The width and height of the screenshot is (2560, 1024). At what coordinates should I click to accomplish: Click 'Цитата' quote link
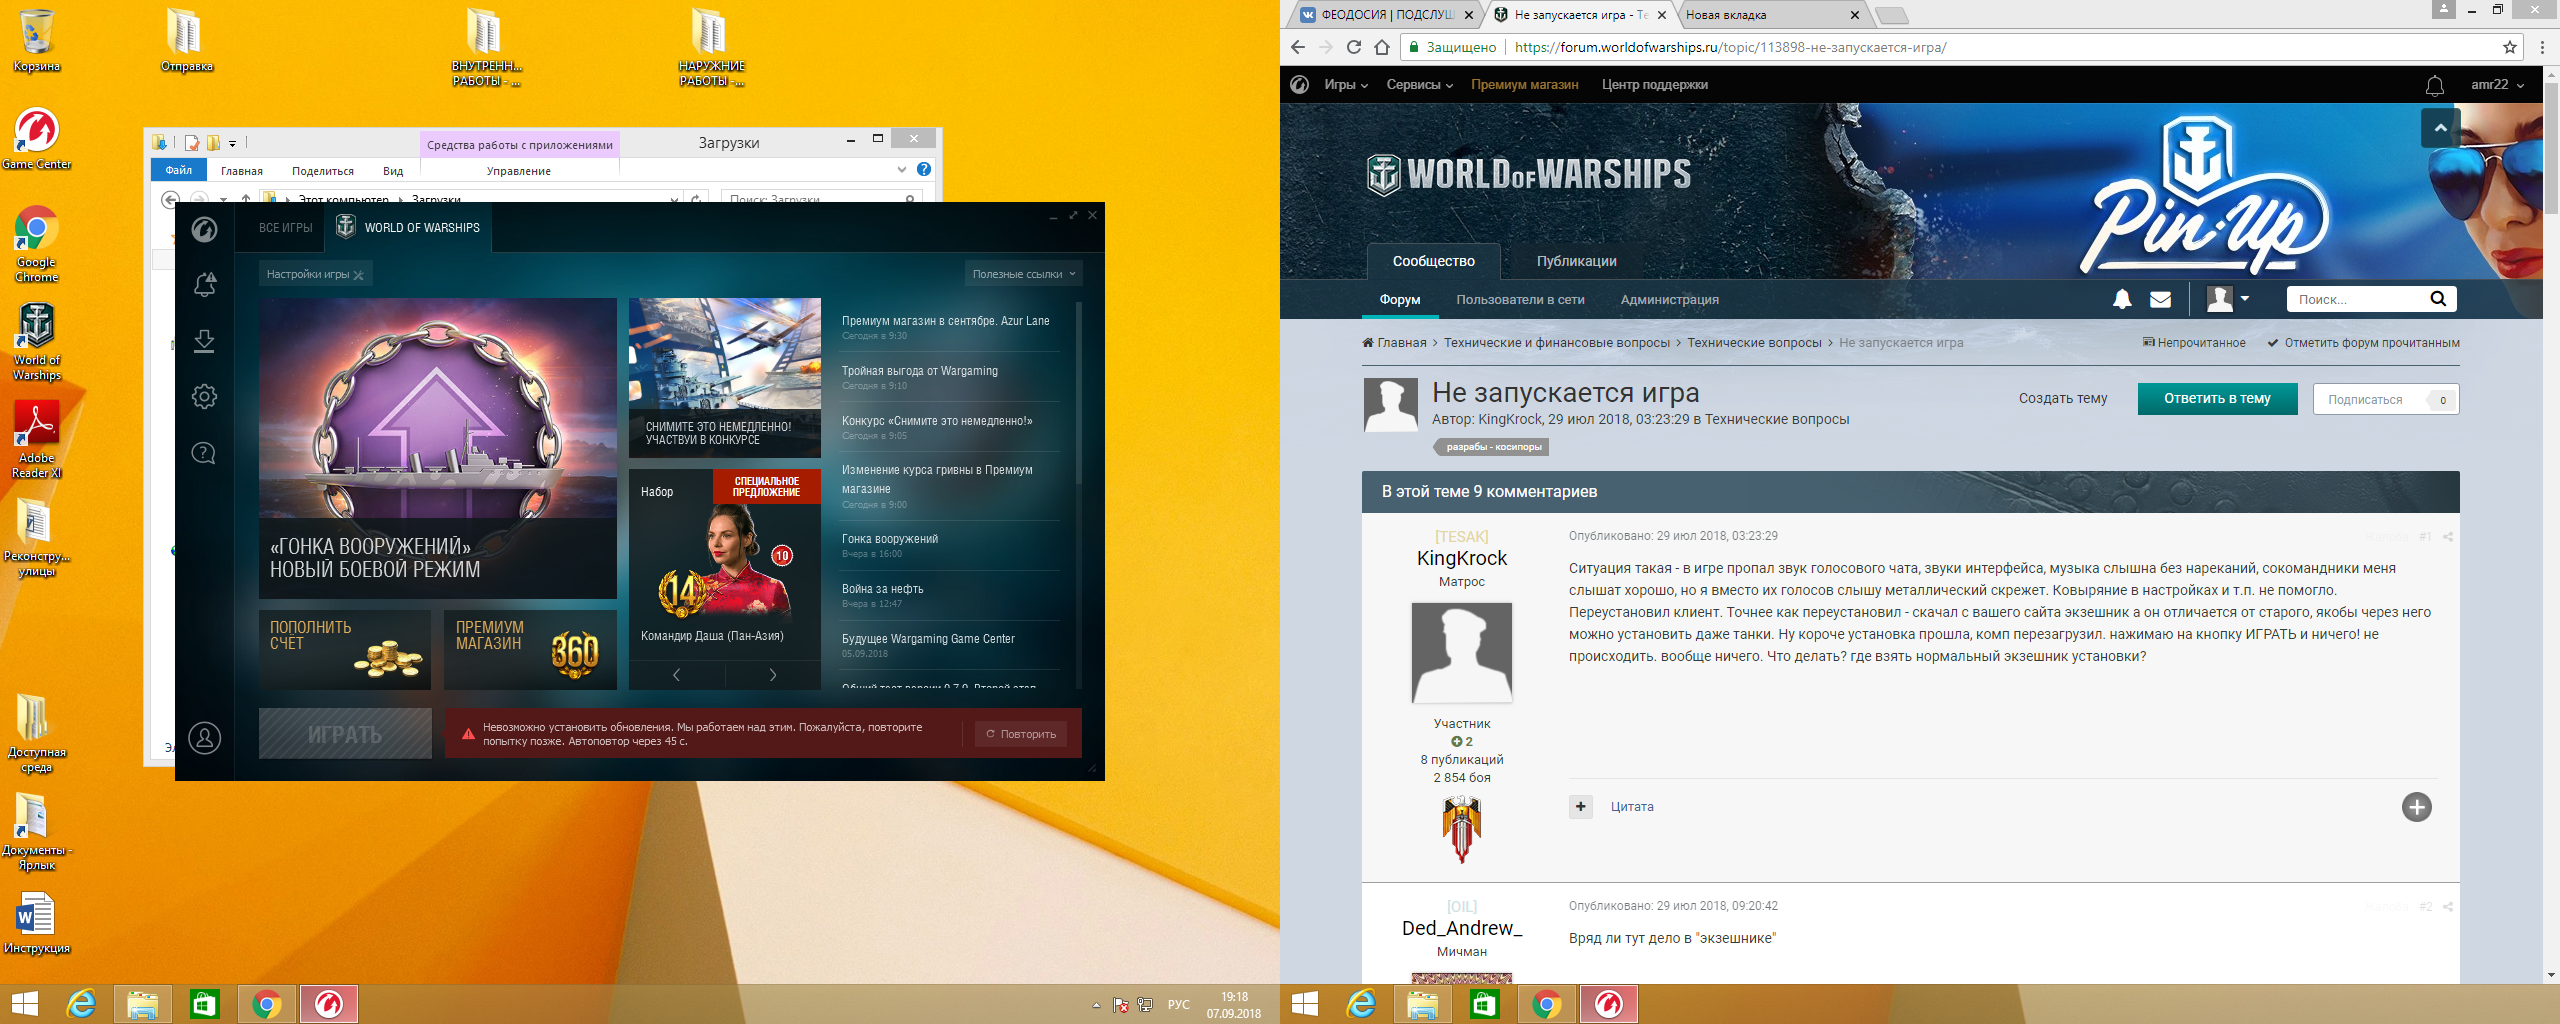[1632, 807]
